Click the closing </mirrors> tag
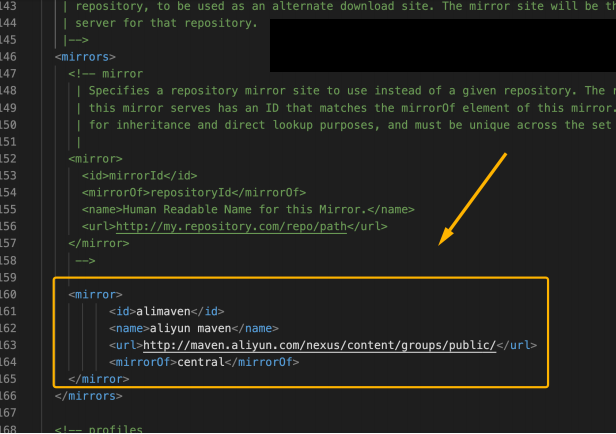616x434 pixels. coord(89,396)
